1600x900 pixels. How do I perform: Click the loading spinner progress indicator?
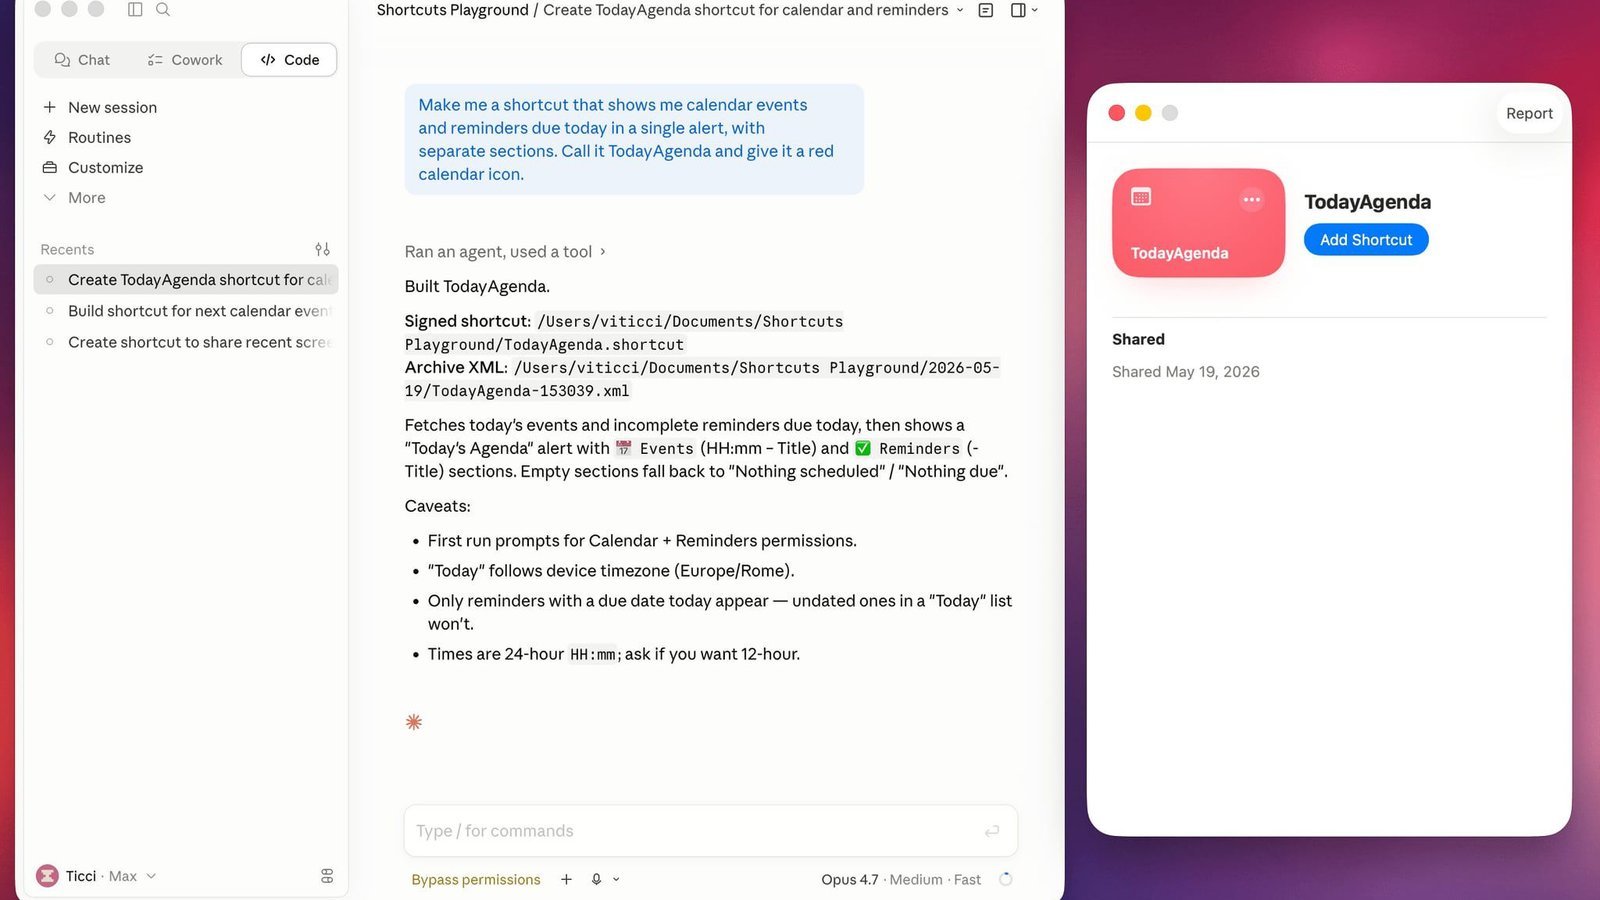click(1006, 879)
